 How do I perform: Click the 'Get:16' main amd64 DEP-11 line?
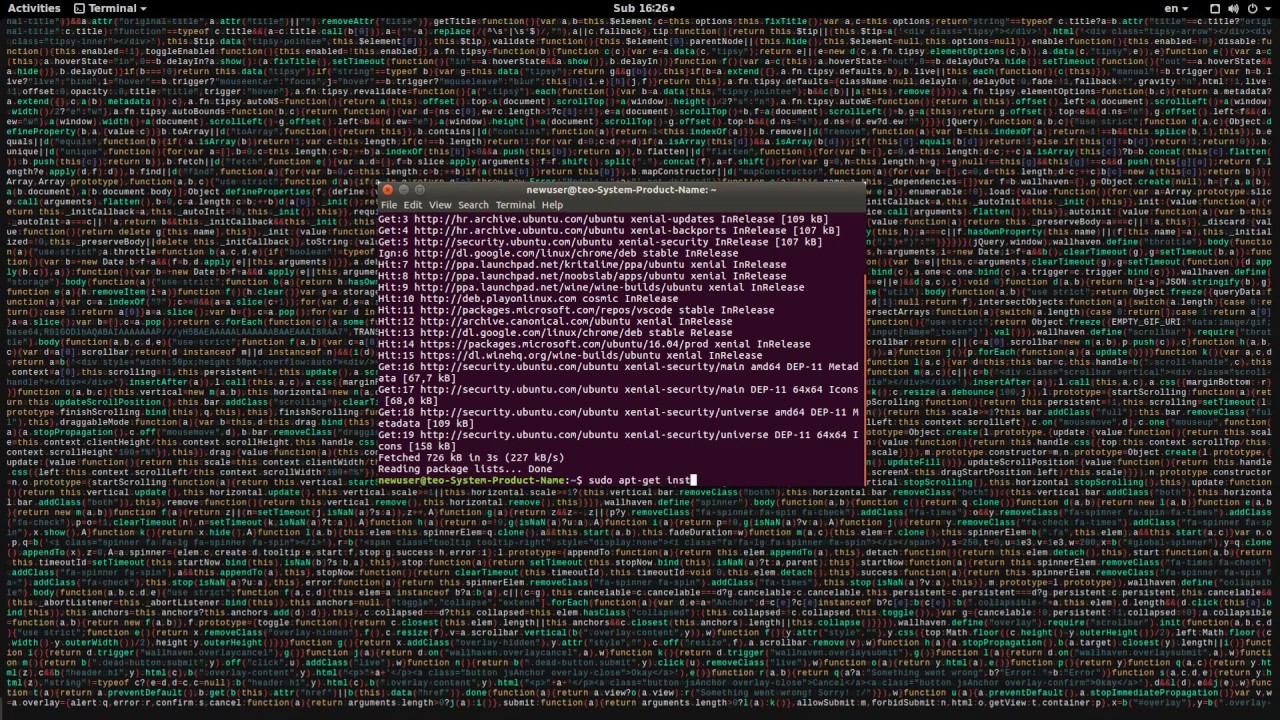pyautogui.click(x=618, y=372)
